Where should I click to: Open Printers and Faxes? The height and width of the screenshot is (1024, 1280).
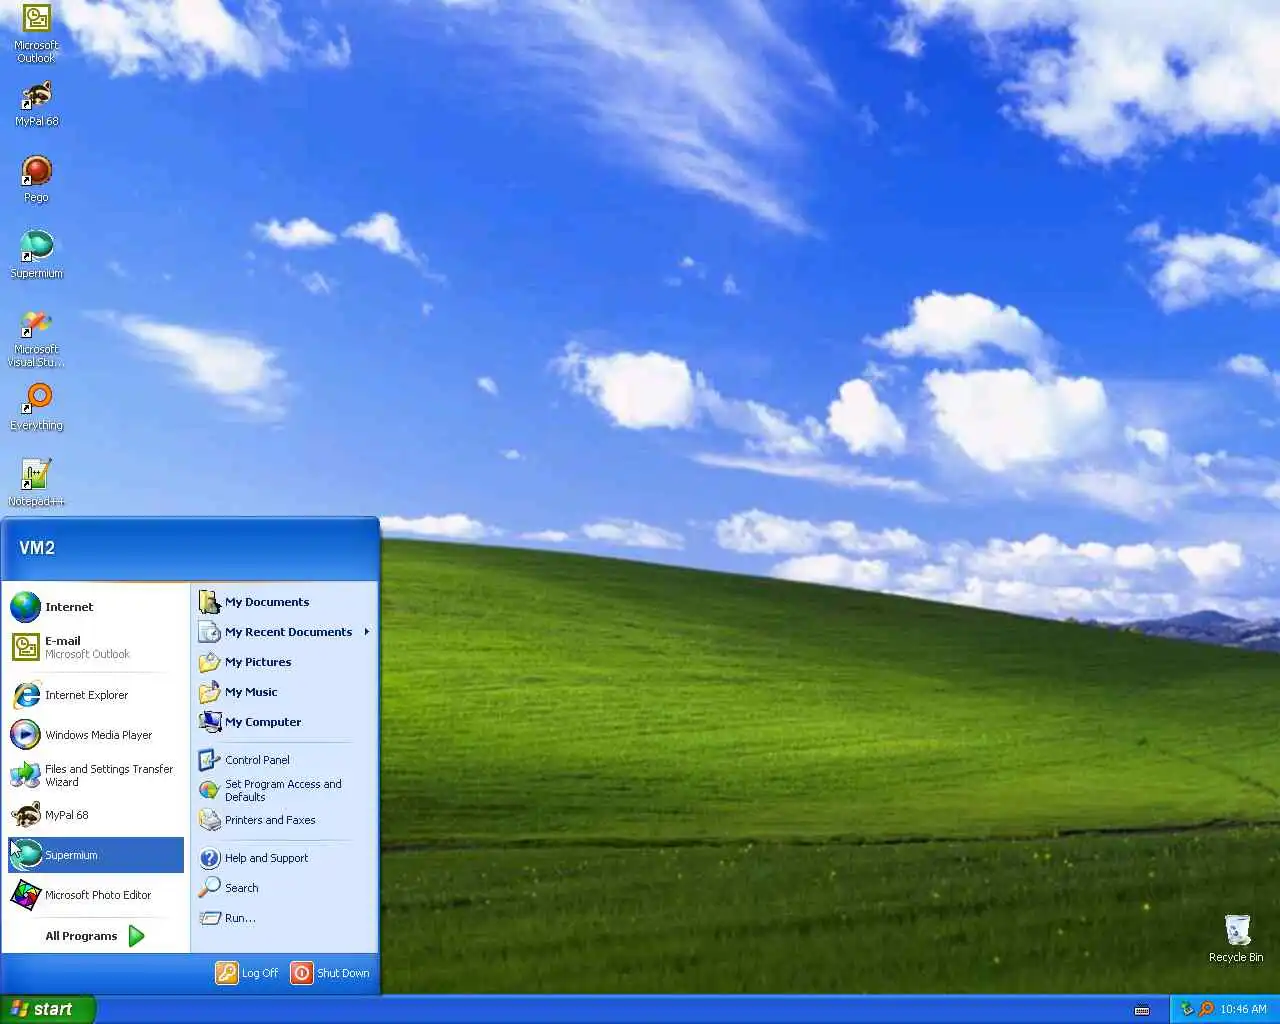[284, 820]
